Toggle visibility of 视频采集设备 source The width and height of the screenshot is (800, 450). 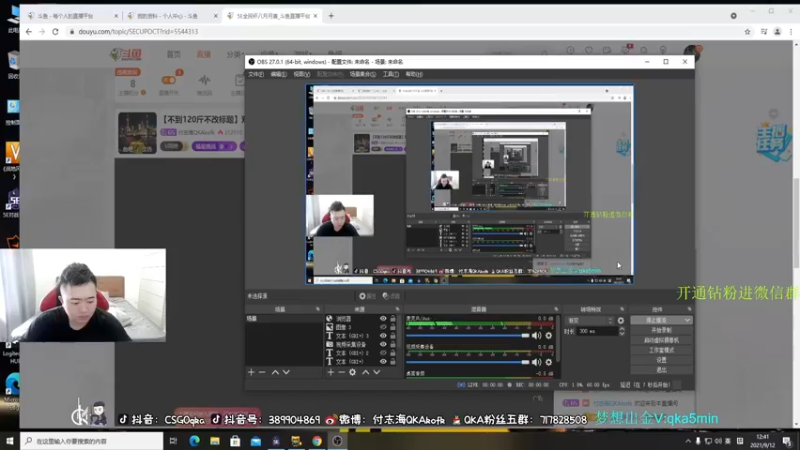(x=383, y=344)
